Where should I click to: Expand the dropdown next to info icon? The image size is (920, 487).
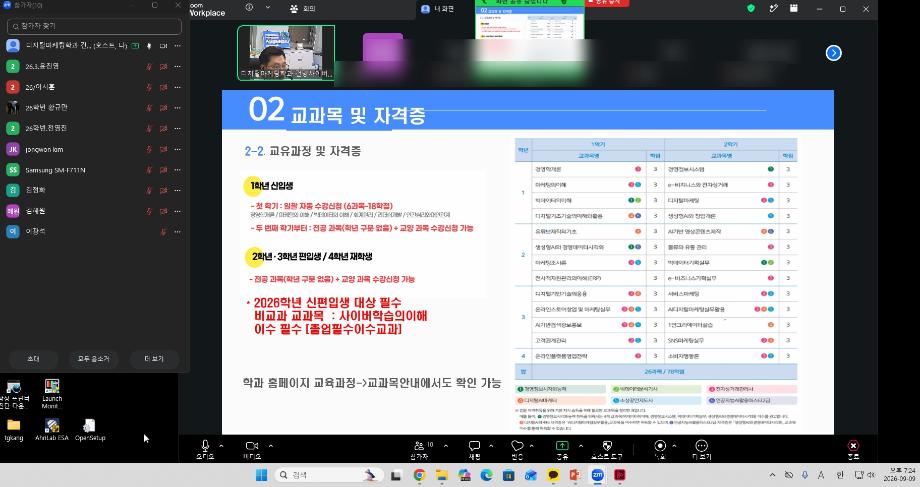click(268, 8)
